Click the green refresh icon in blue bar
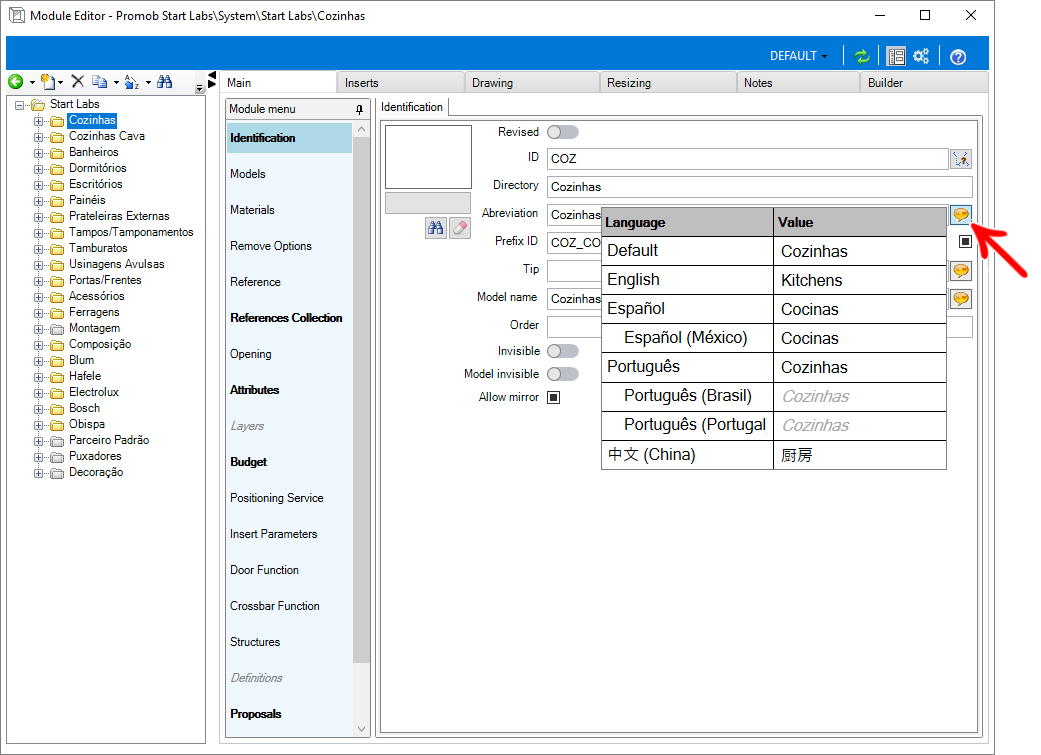The height and width of the screenshot is (755, 1041). click(862, 56)
